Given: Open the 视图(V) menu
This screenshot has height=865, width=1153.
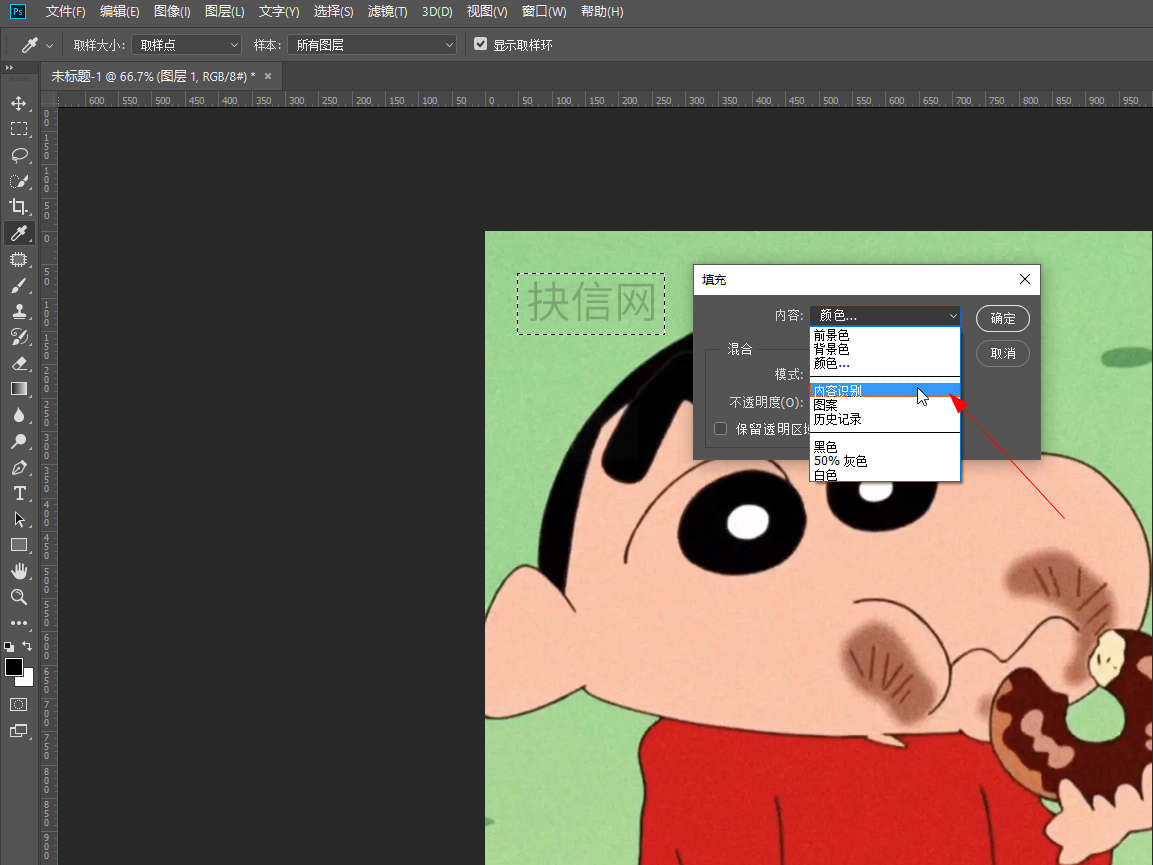Looking at the screenshot, I should [x=487, y=12].
